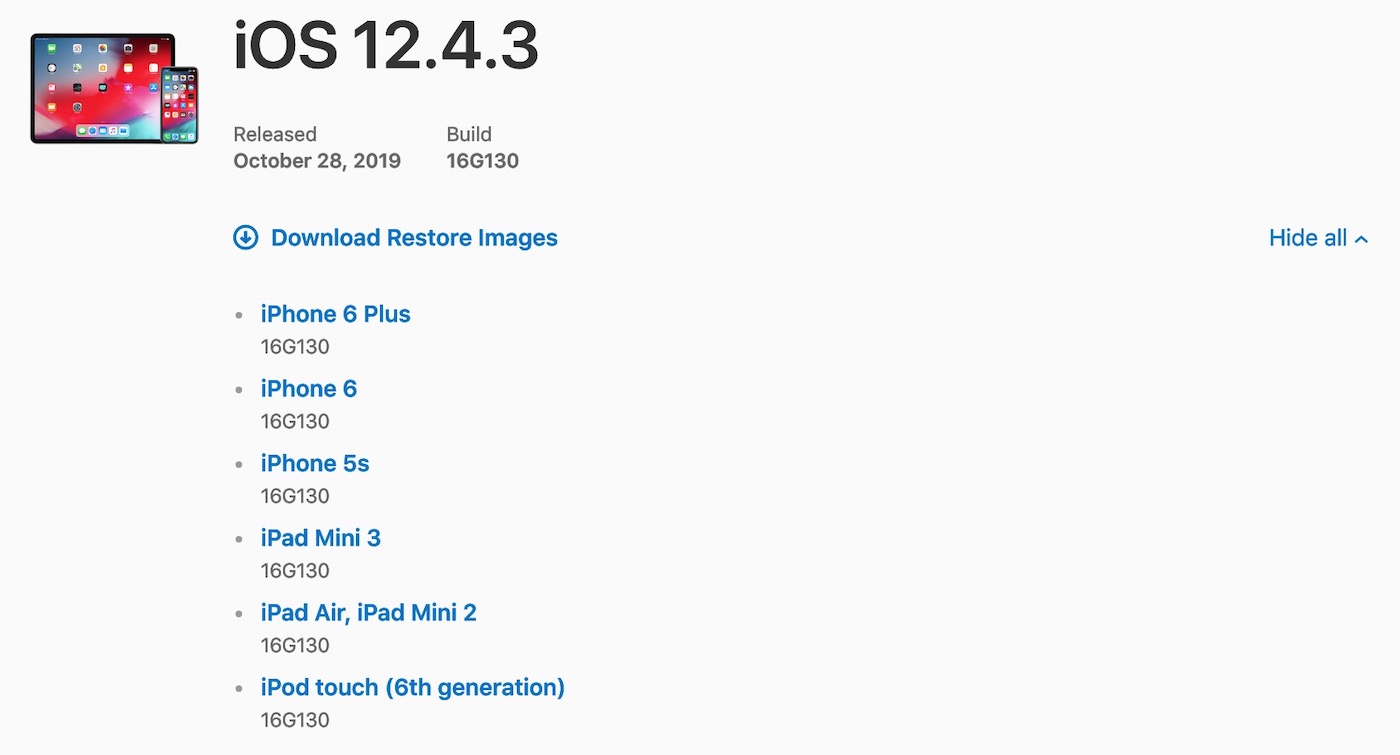Select the iPod touch (6th generation) link
Viewport: 1400px width, 755px height.
(413, 687)
